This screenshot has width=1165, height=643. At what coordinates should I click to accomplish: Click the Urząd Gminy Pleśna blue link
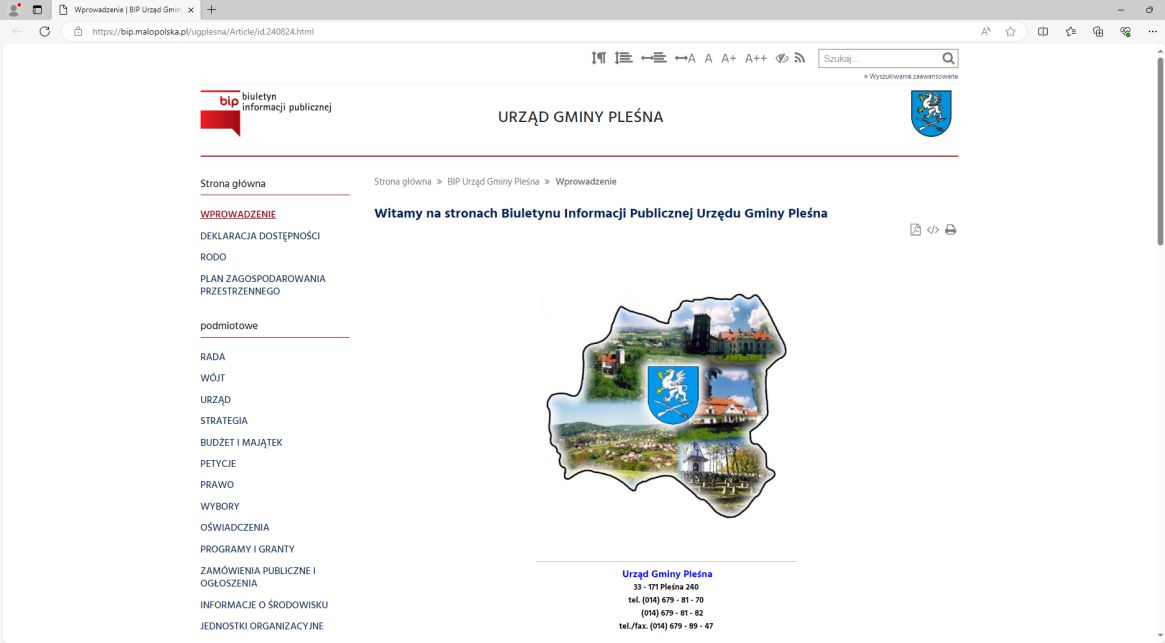(x=667, y=574)
